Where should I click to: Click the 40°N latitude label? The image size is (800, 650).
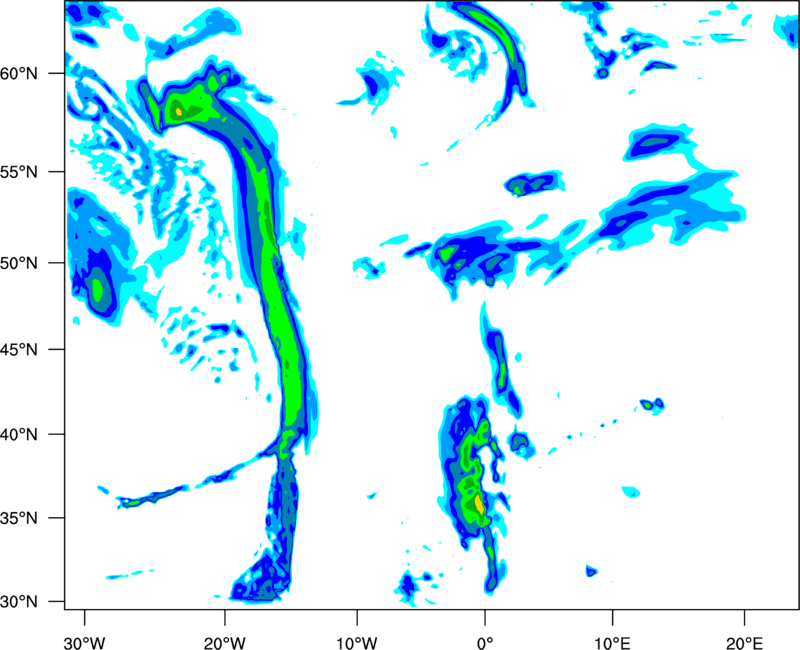point(19,435)
